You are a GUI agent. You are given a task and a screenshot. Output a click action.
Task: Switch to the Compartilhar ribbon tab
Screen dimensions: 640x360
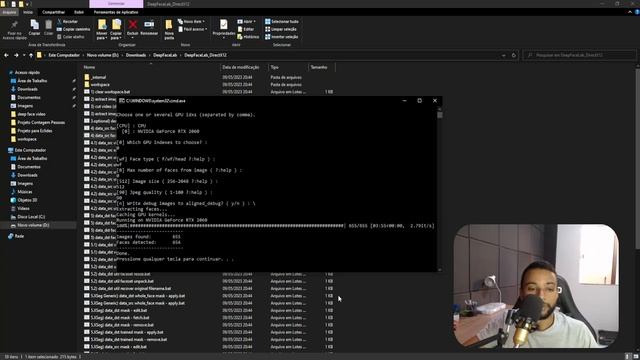coord(53,12)
